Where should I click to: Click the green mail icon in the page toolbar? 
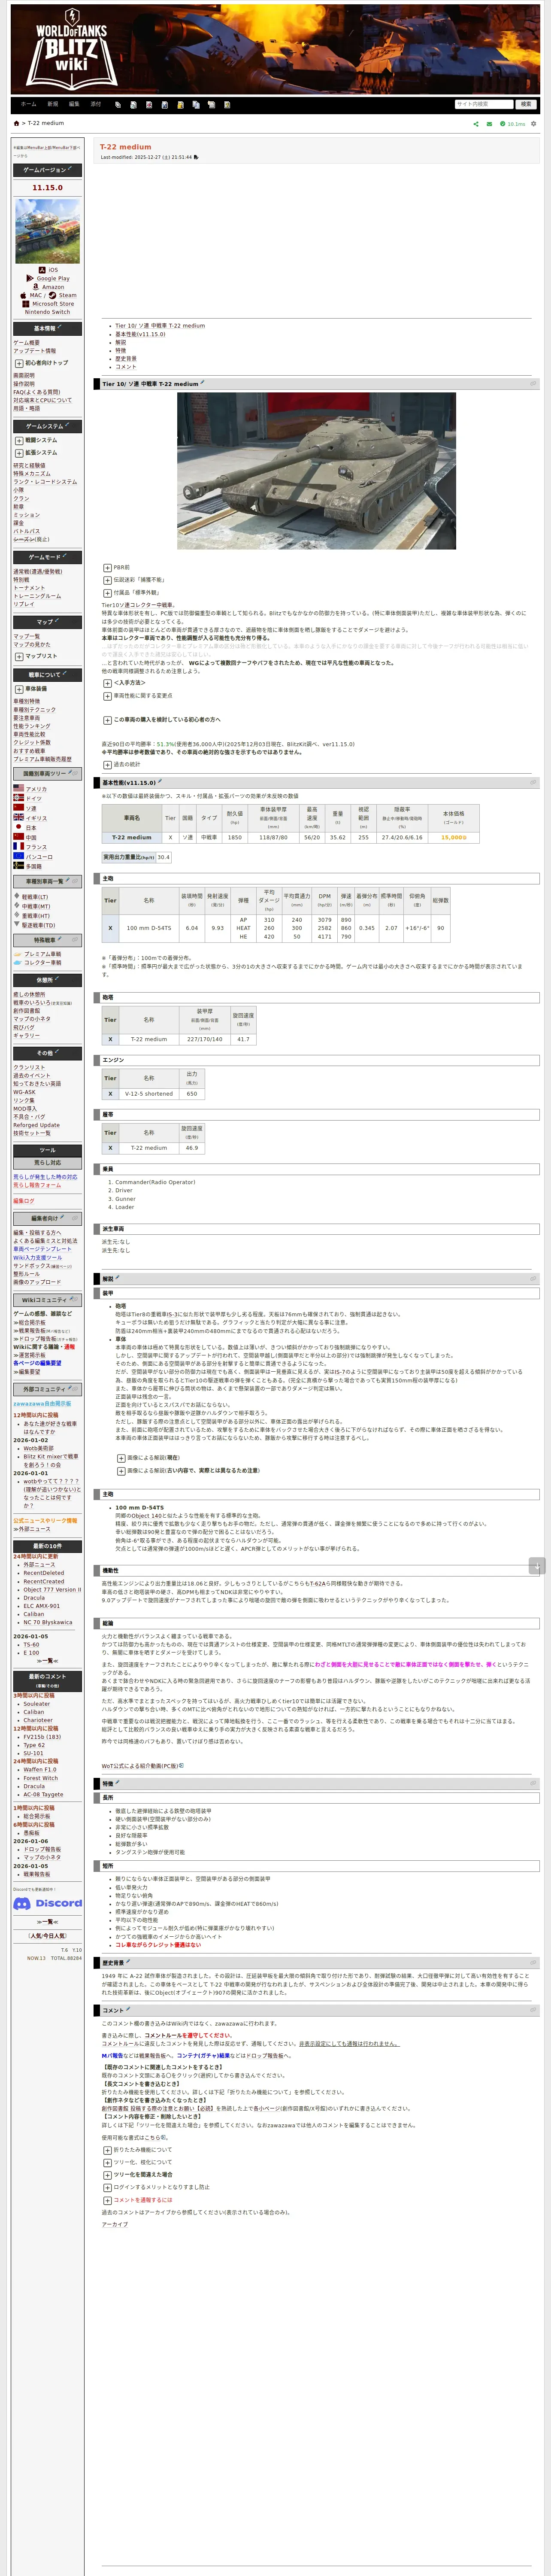(489, 124)
